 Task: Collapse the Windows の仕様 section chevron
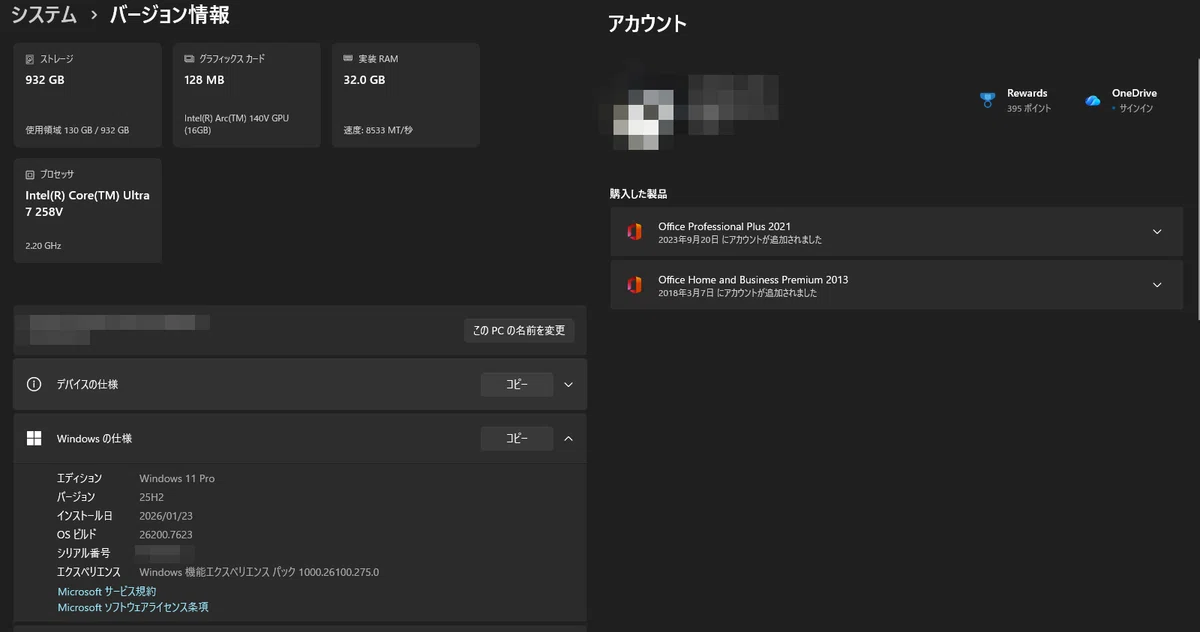[568, 438]
